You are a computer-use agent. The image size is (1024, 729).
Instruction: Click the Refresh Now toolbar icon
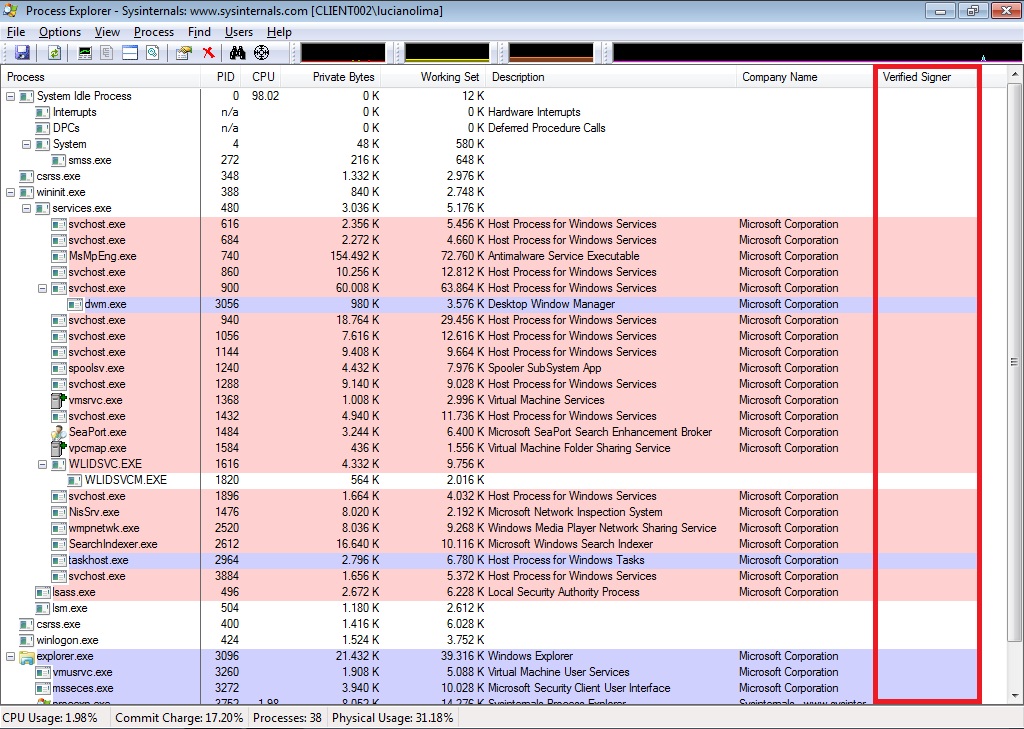55,53
